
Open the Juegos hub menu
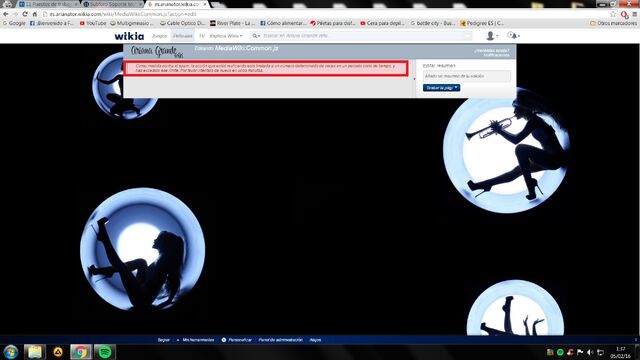(x=159, y=36)
